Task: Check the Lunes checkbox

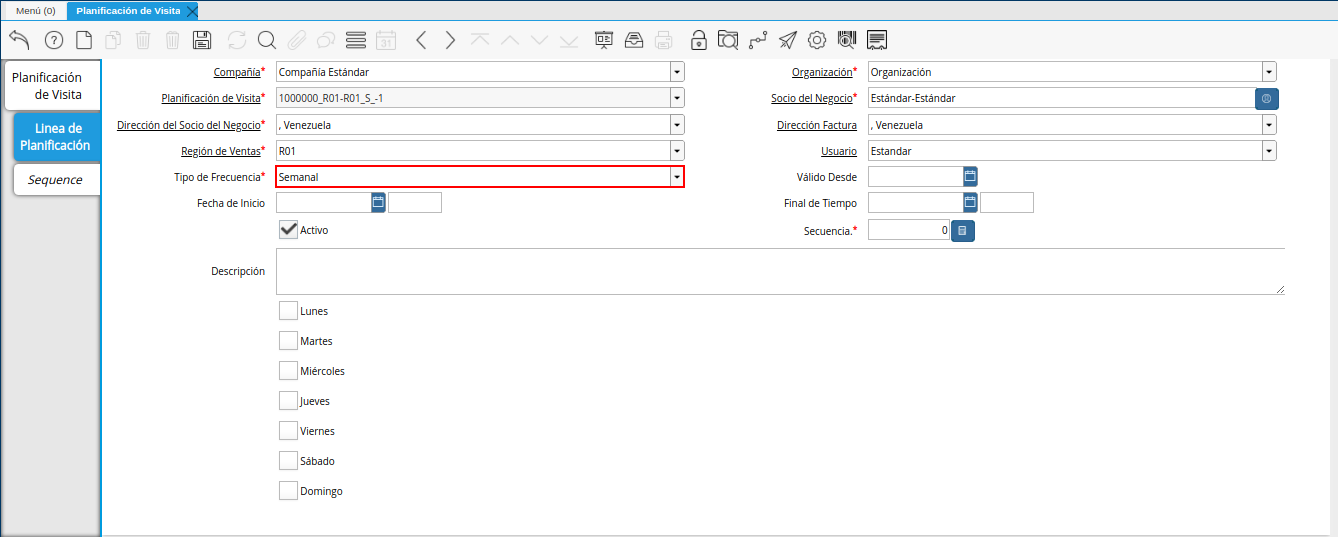Action: [288, 311]
